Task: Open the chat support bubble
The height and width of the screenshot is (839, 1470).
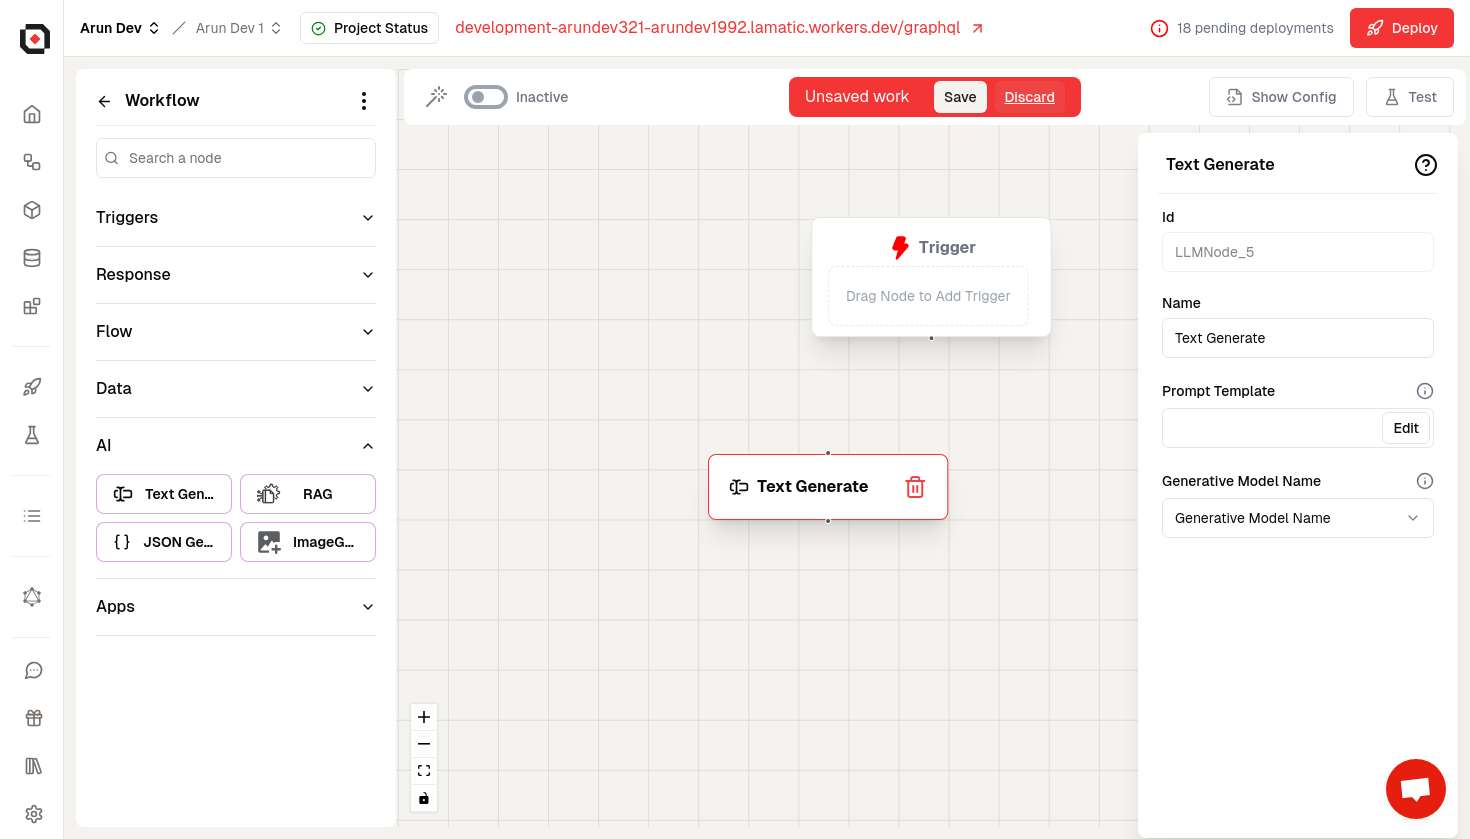Action: [x=1415, y=789]
